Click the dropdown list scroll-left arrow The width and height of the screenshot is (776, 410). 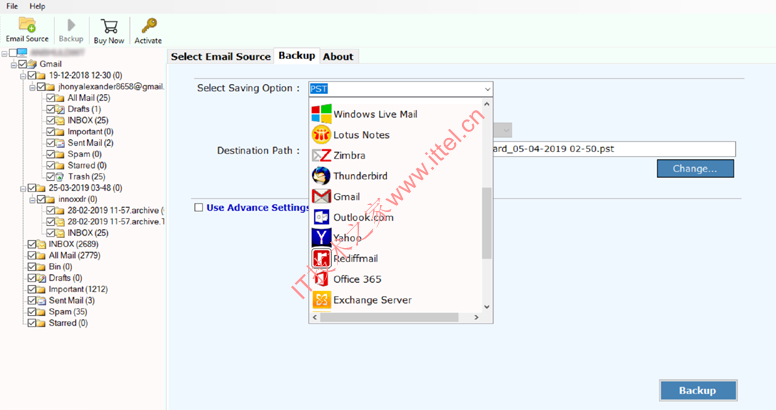[315, 317]
